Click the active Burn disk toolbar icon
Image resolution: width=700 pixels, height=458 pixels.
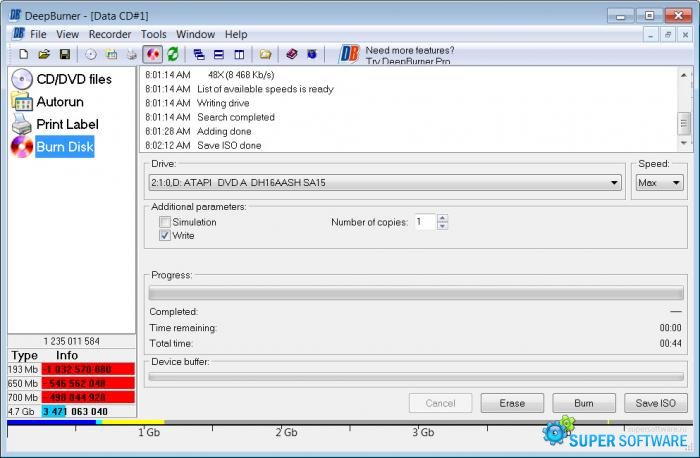click(x=152, y=54)
